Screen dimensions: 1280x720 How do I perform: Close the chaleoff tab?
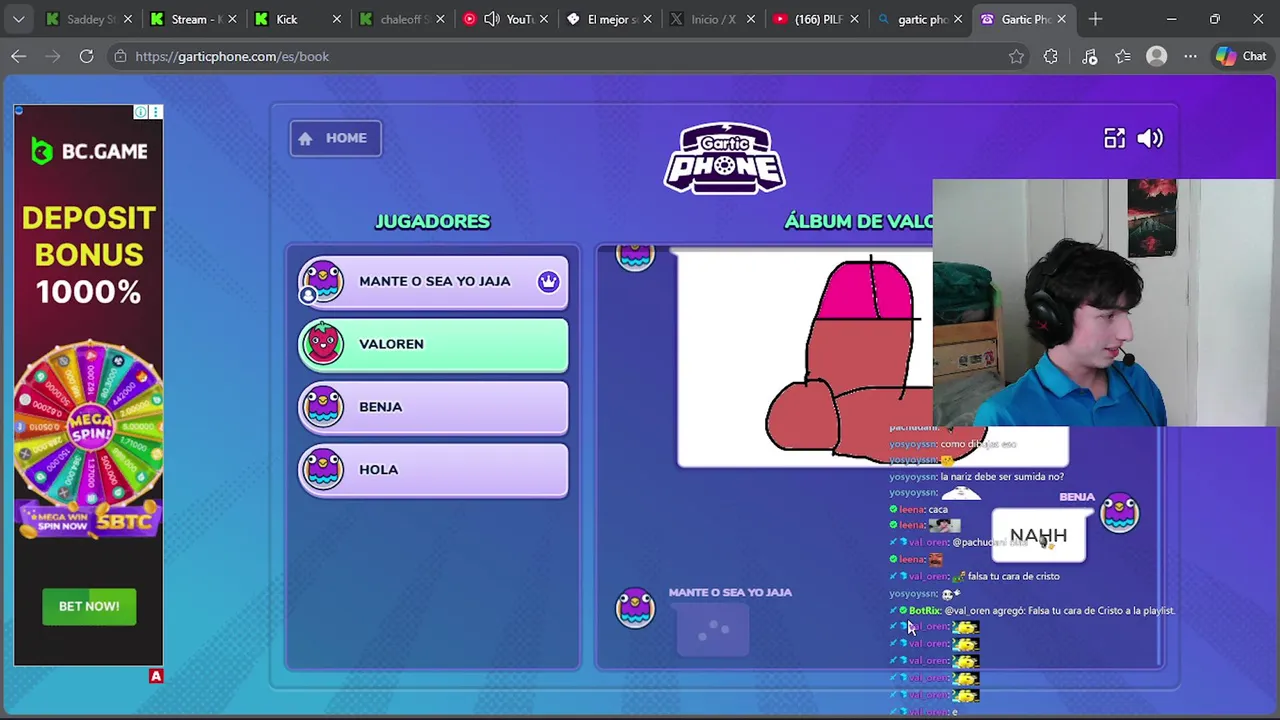(440, 19)
